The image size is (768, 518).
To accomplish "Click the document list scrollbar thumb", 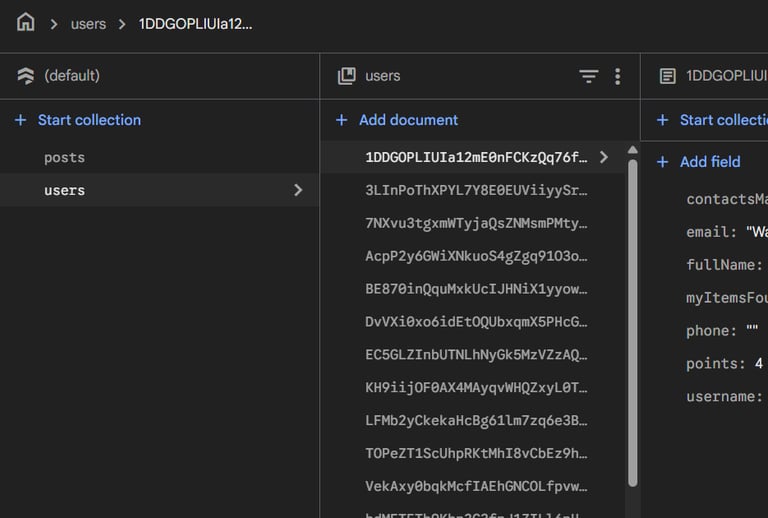I will pyautogui.click(x=632, y=323).
